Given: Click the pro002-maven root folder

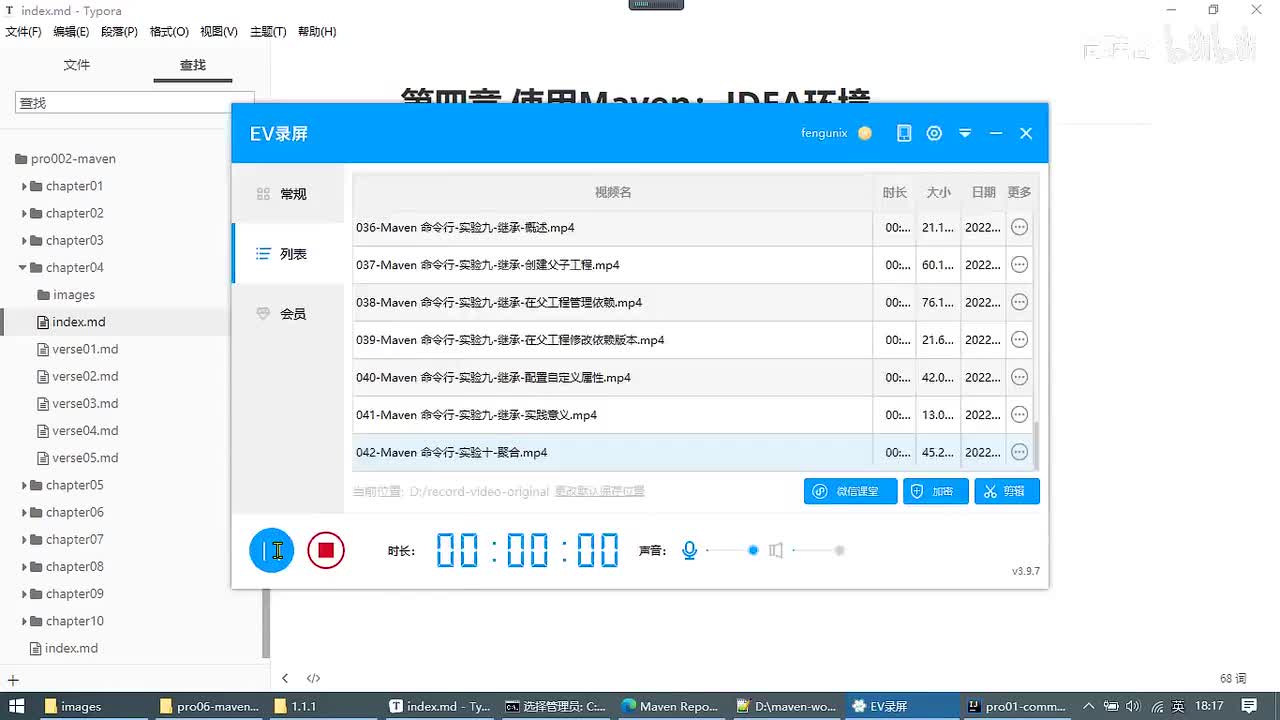Looking at the screenshot, I should 66,158.
